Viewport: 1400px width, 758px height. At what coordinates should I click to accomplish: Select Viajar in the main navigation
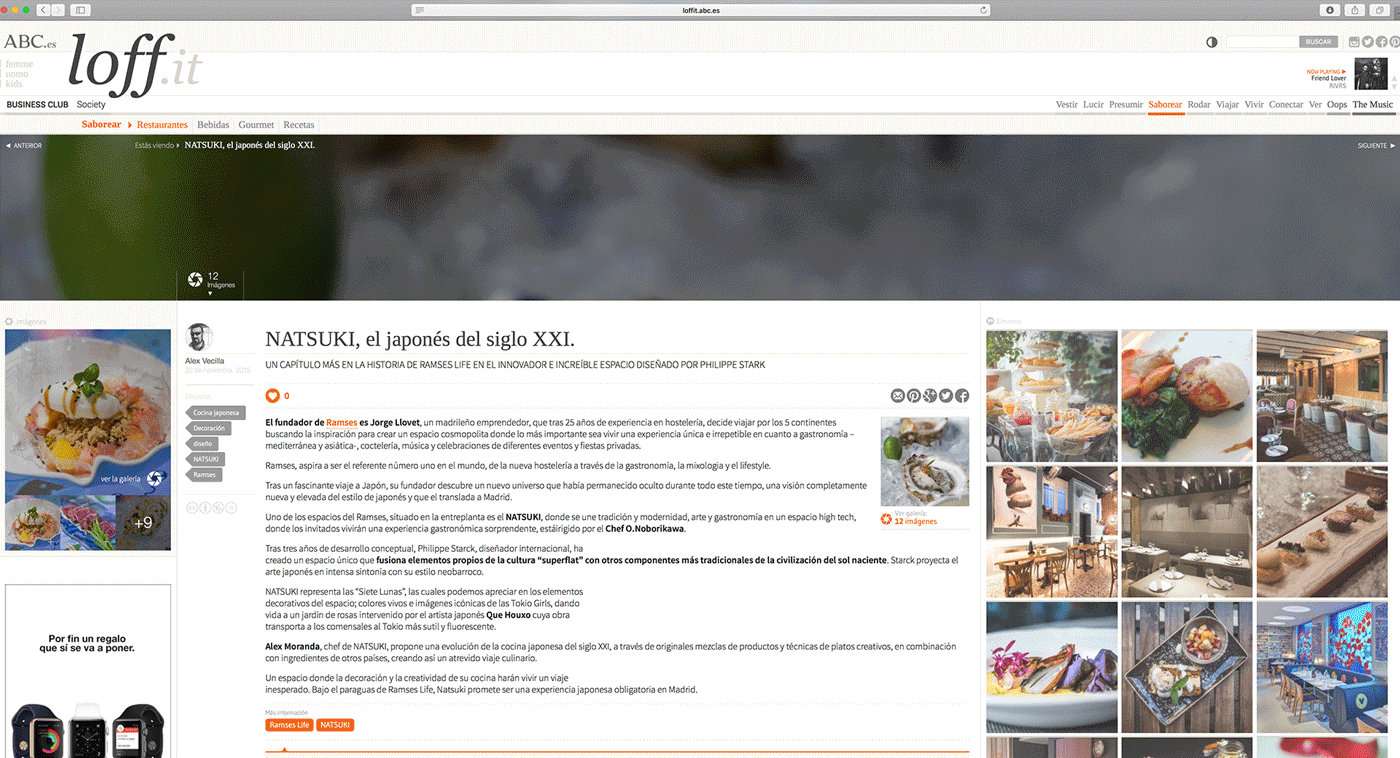click(1227, 105)
